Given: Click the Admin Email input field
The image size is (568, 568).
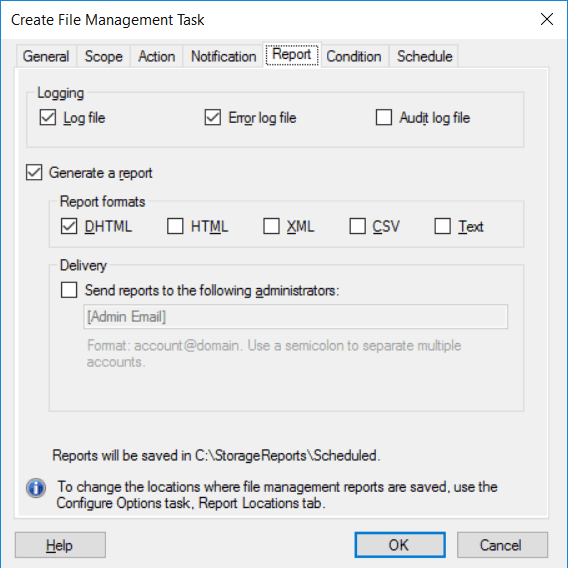Looking at the screenshot, I should click(x=296, y=317).
